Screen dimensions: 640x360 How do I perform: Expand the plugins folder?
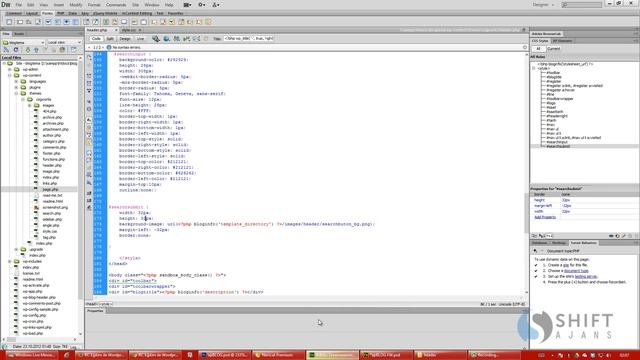(x=16, y=87)
